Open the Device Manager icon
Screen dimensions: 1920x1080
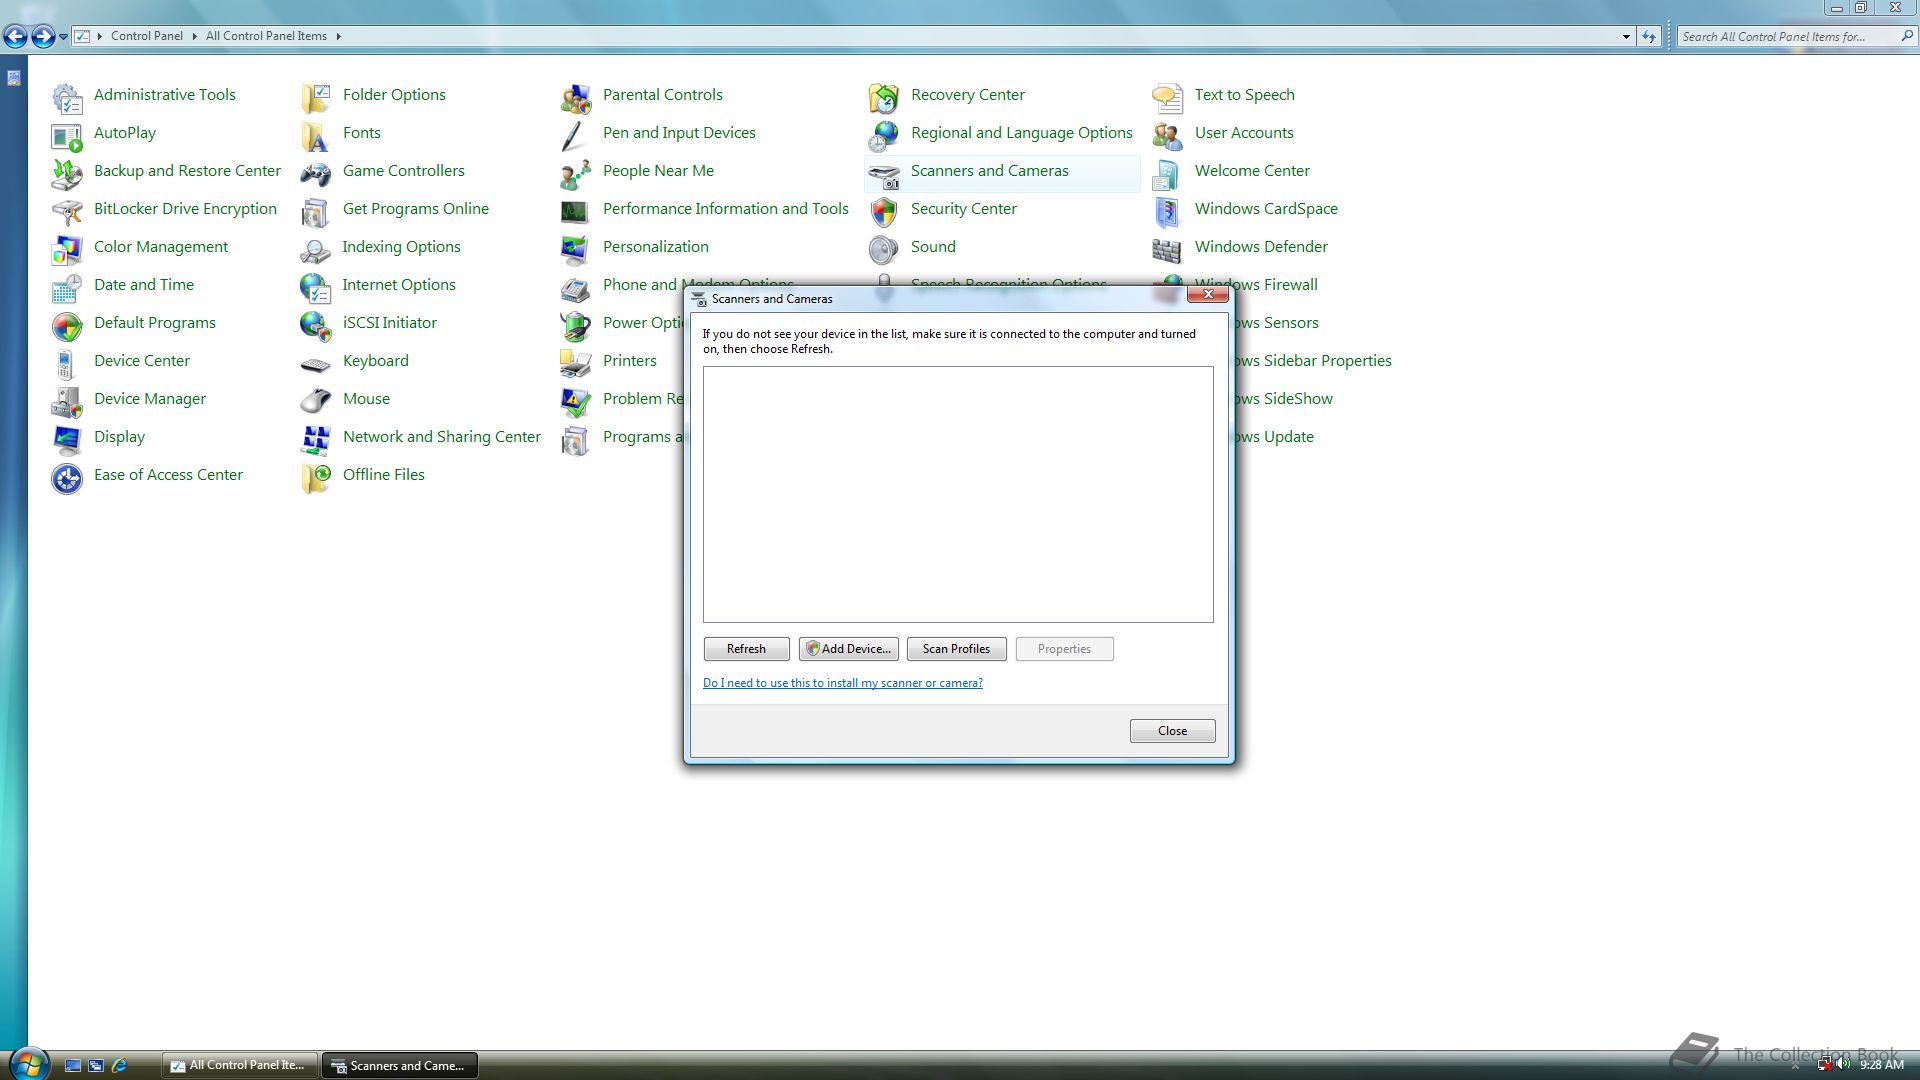click(67, 401)
